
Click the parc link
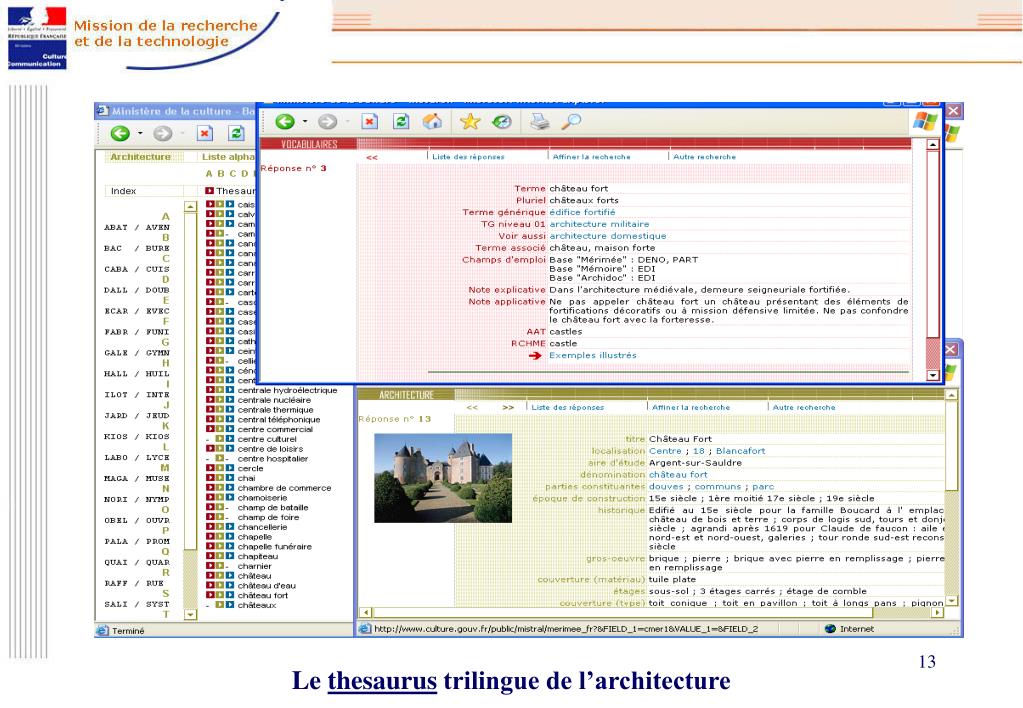(x=763, y=487)
